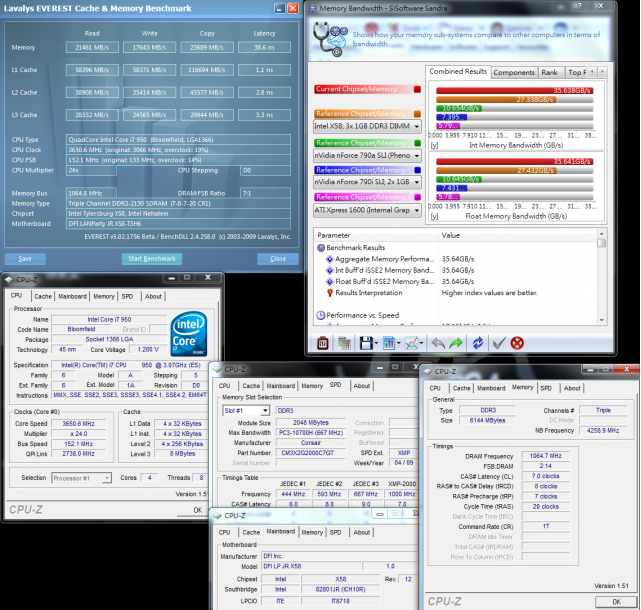Viewport: 641px width, 610px height.
Task: Click the gray back arrow in the Sandra toolbar
Action: [438, 343]
